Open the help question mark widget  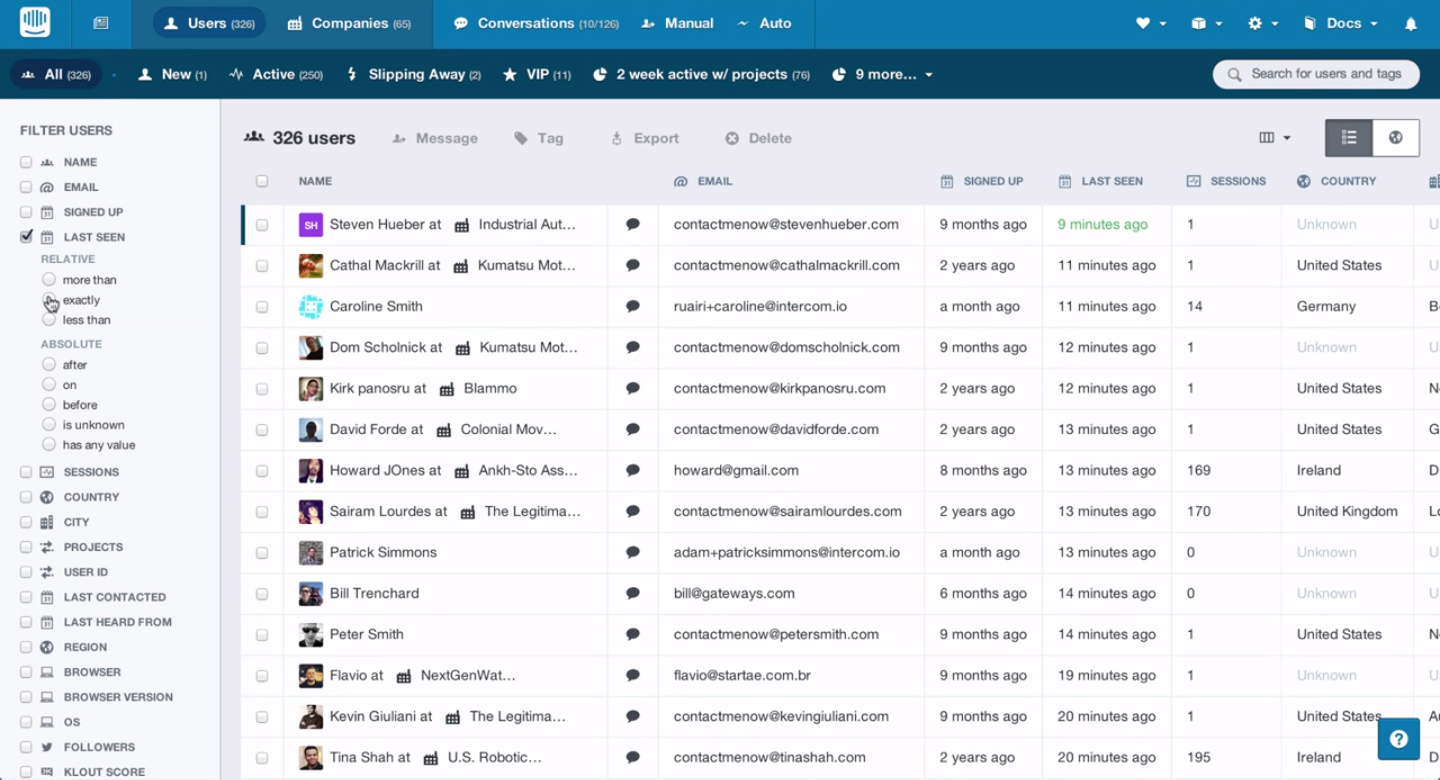(1398, 739)
